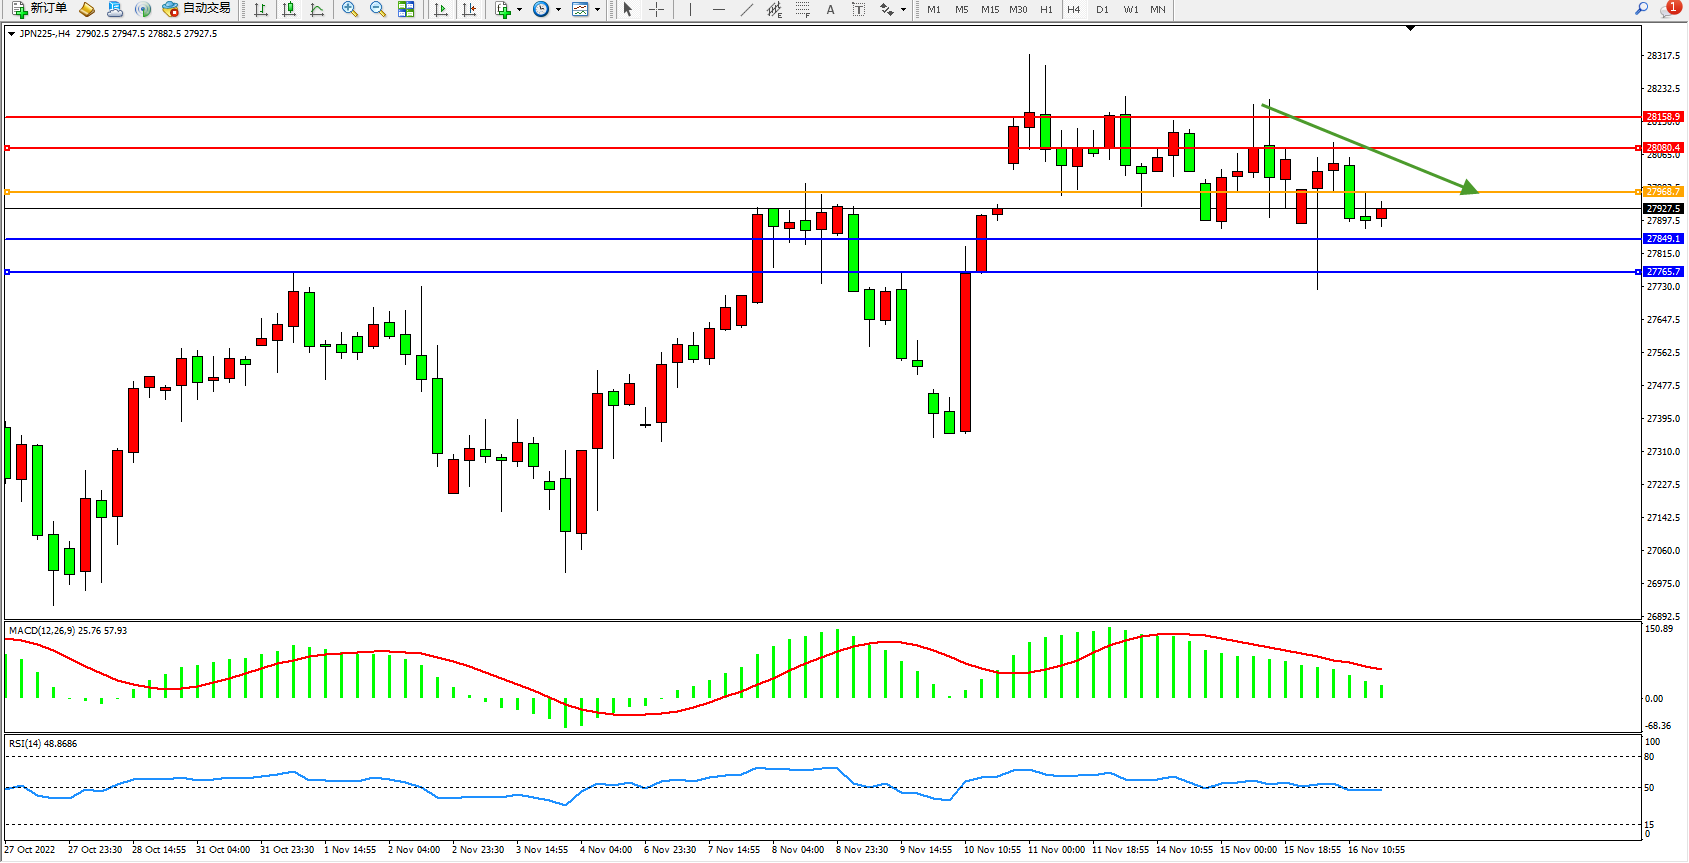
Task: Select the trendline drawing tool
Action: pyautogui.click(x=746, y=9)
